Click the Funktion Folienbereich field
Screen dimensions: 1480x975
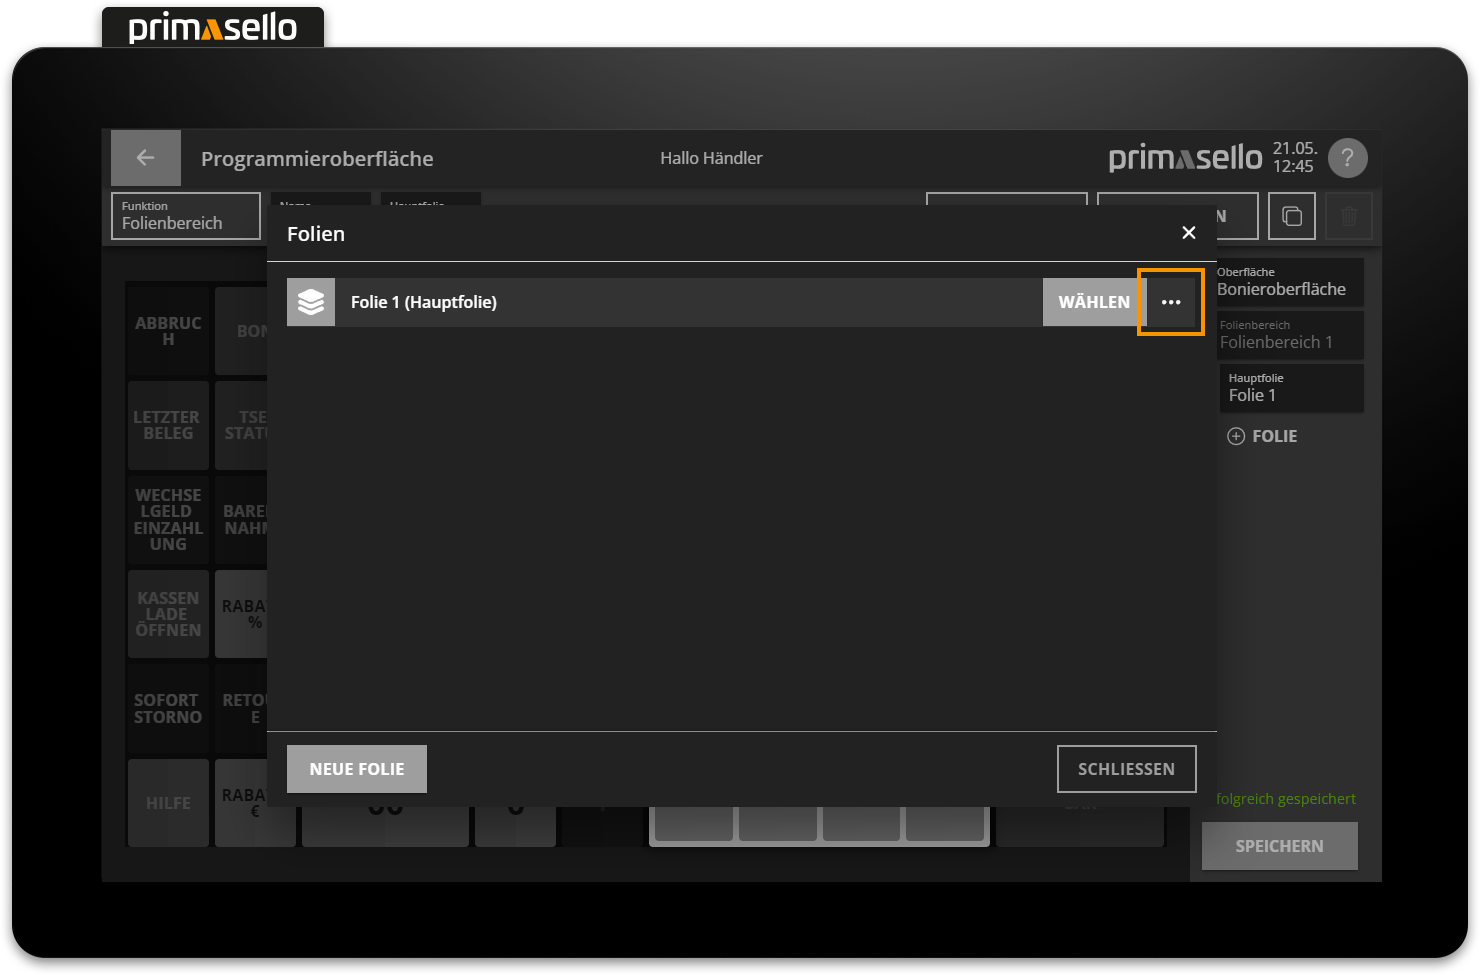click(185, 215)
